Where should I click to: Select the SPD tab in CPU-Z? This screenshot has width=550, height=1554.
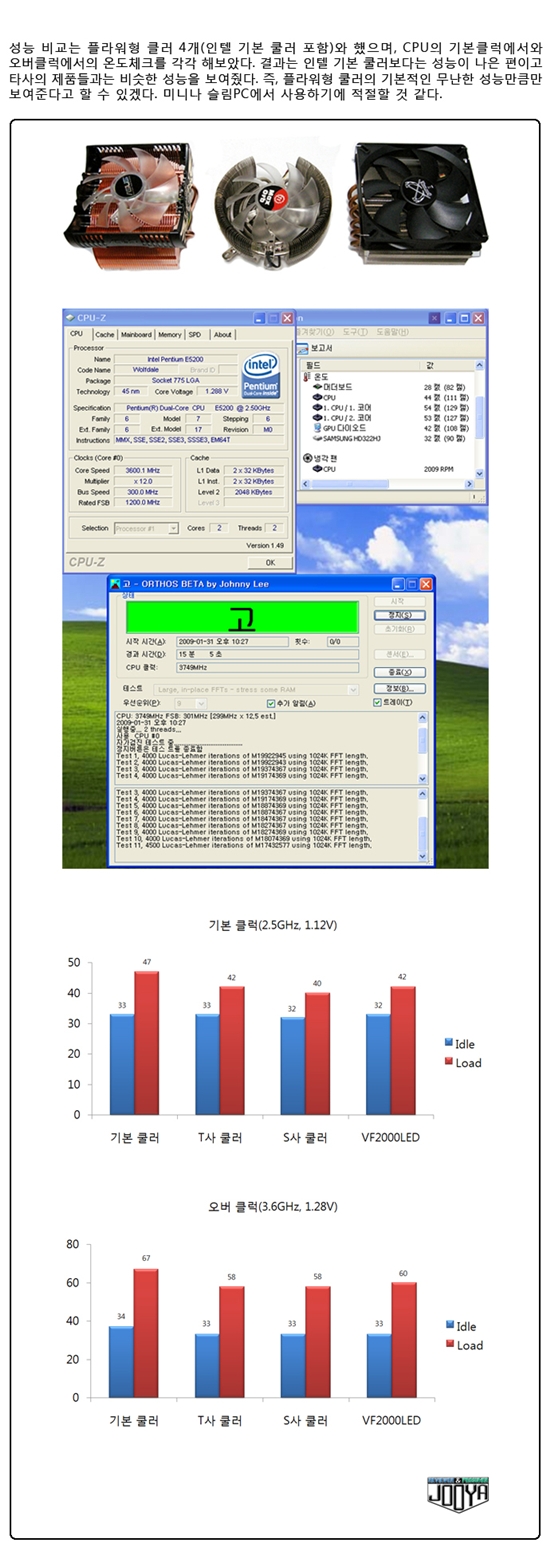[x=195, y=335]
